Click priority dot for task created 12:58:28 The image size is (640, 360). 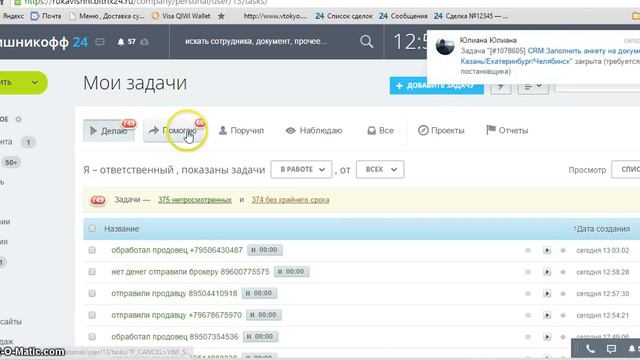563,272
